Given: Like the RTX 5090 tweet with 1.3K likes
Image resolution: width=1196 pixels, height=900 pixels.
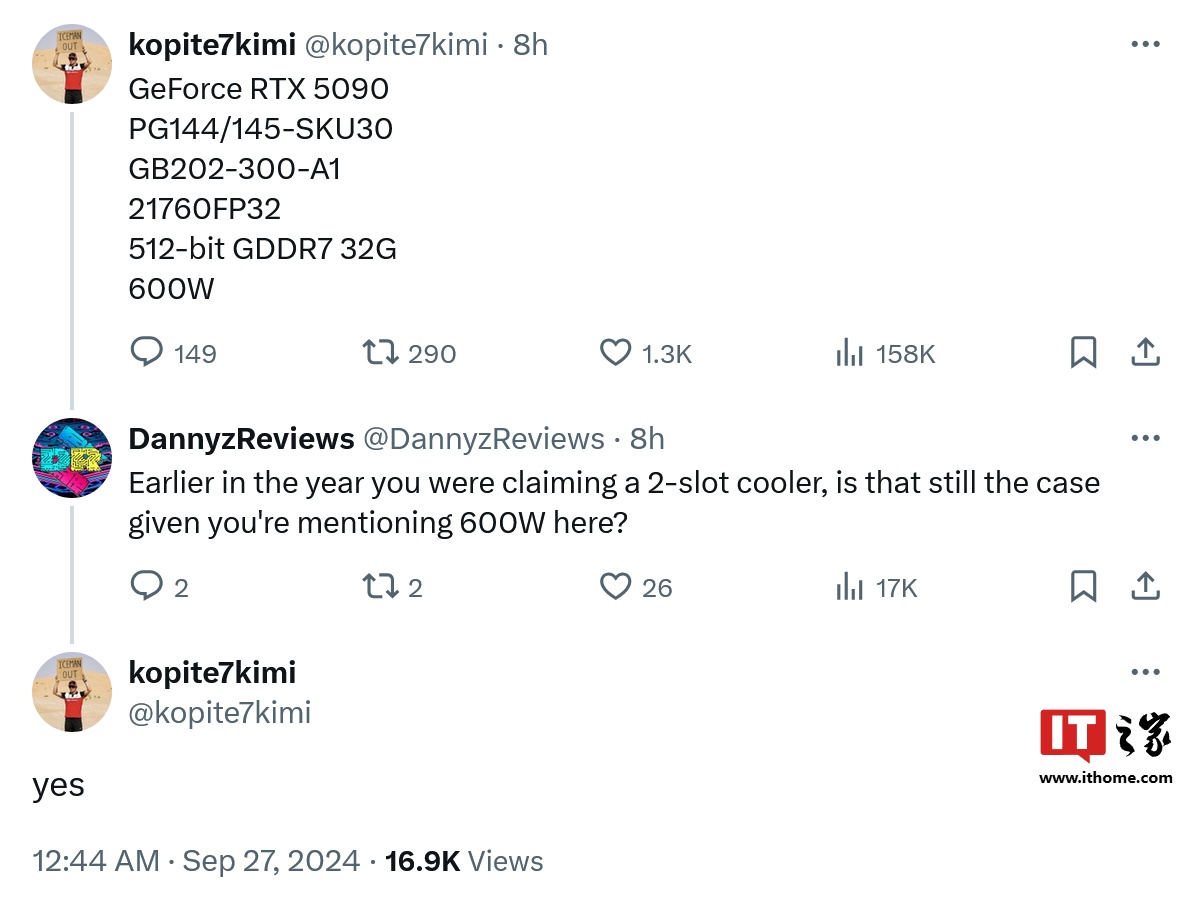Looking at the screenshot, I should [x=615, y=352].
